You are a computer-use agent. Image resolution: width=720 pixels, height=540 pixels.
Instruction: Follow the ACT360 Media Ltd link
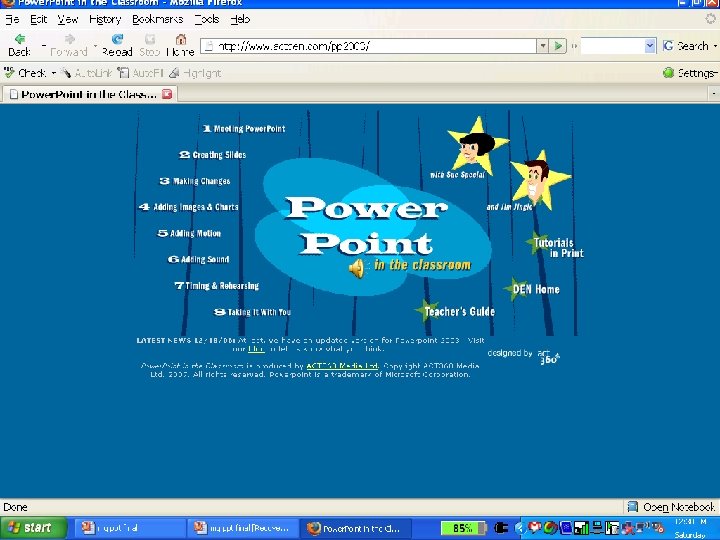point(342,366)
